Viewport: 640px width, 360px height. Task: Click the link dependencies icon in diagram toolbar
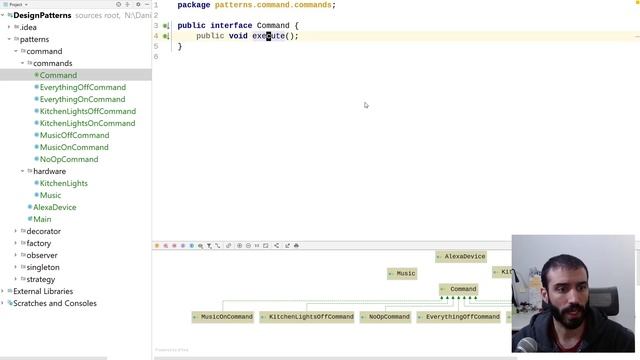tap(229, 246)
